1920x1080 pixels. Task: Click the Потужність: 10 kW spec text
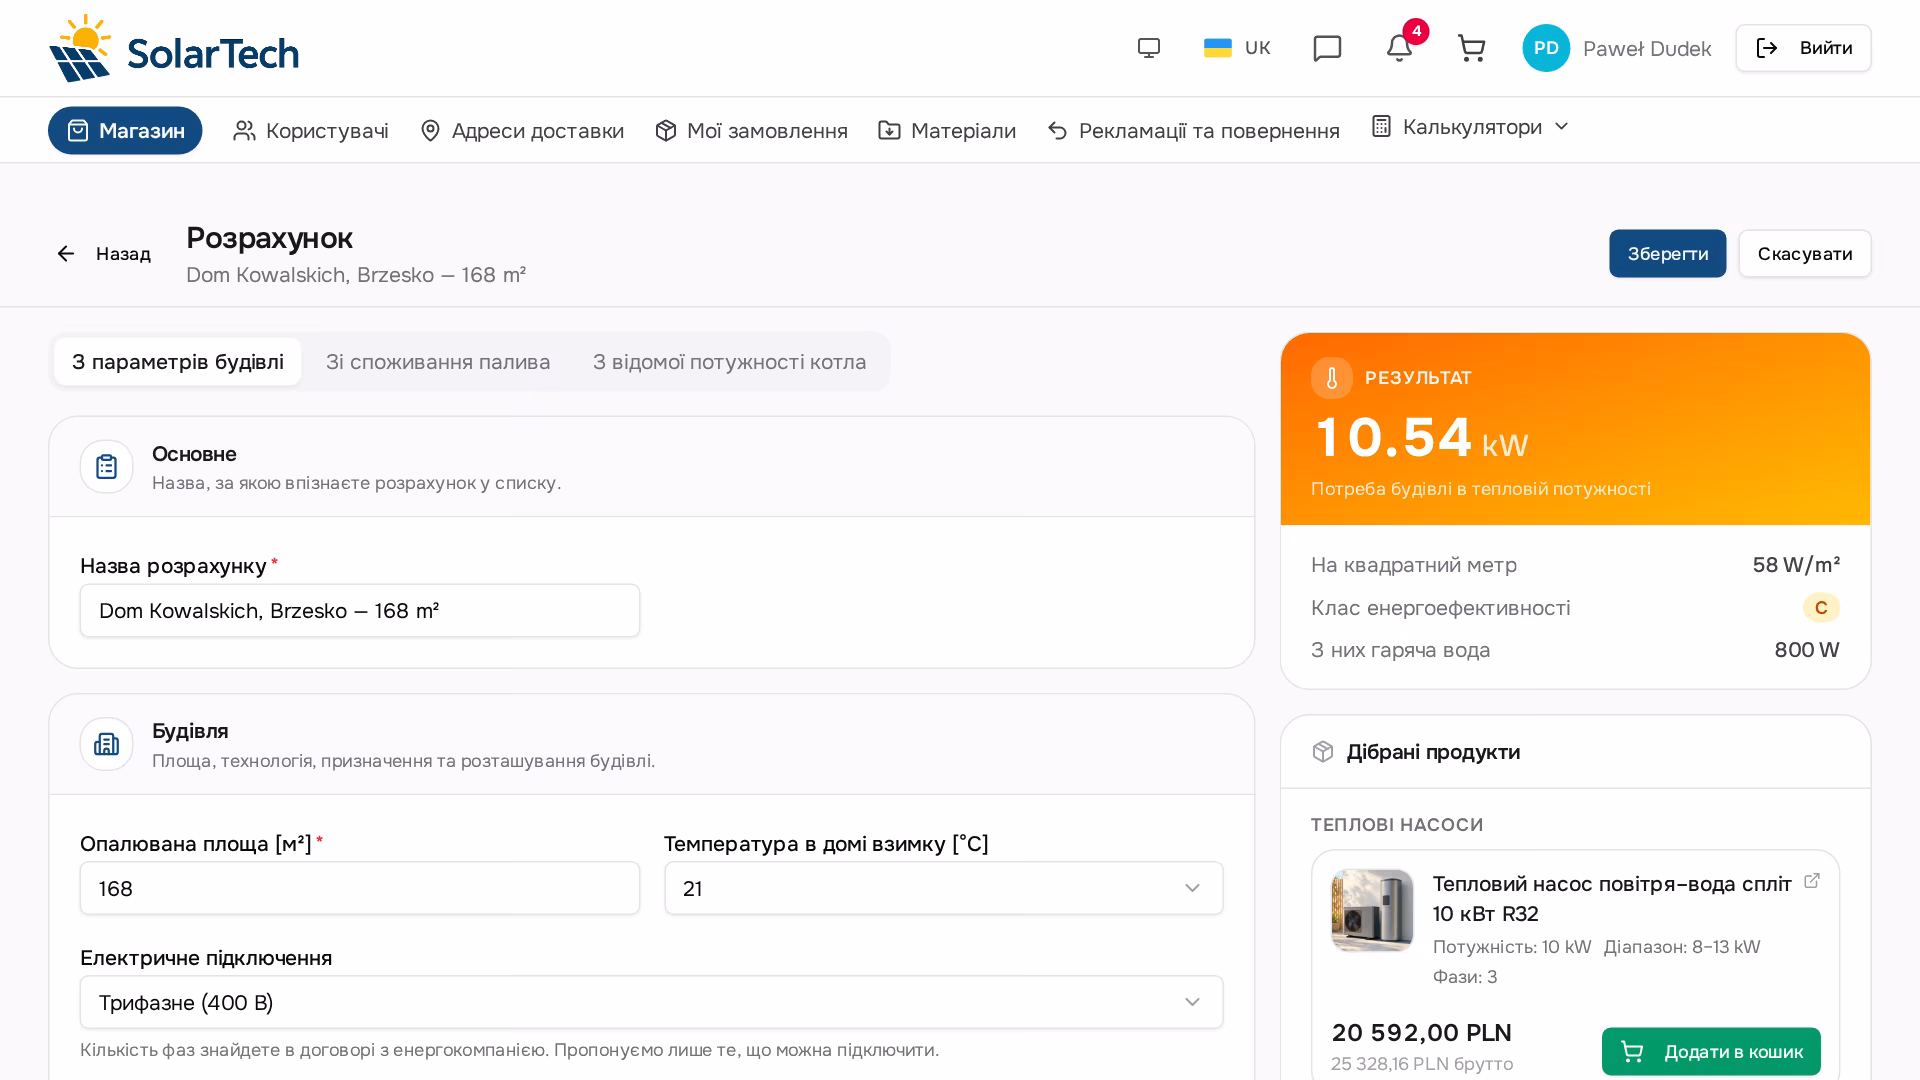pyautogui.click(x=1512, y=947)
